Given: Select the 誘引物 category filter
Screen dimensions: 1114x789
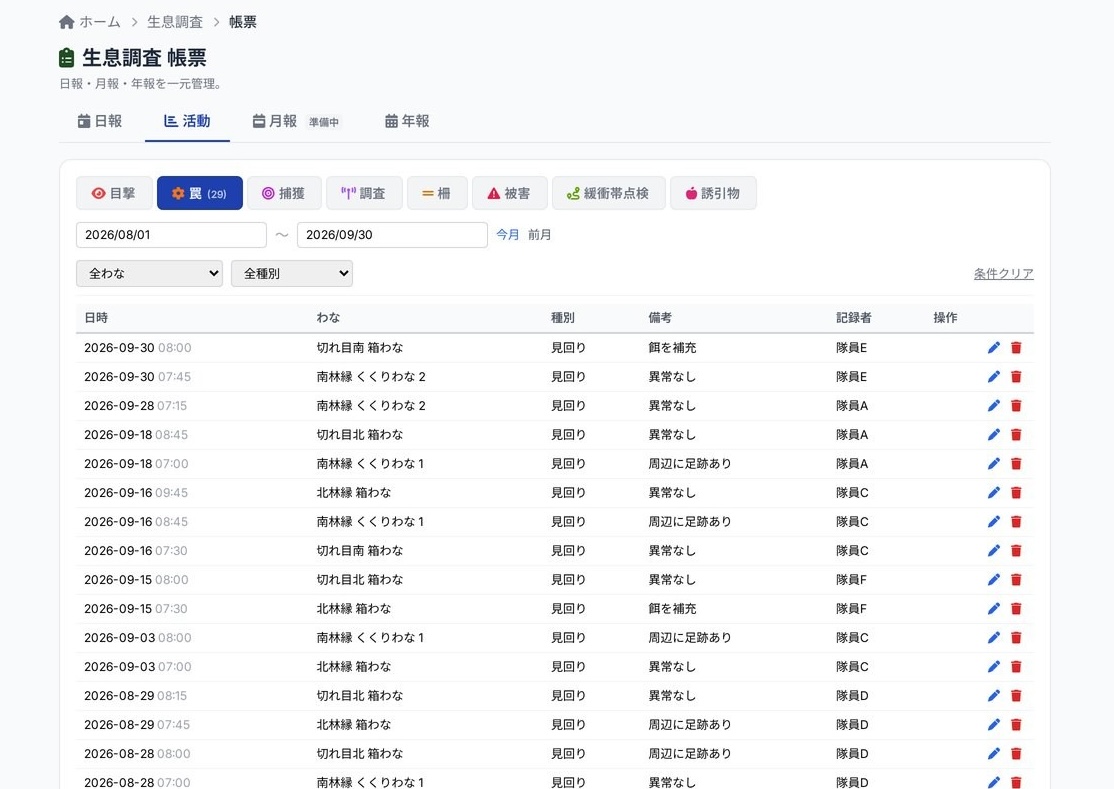Looking at the screenshot, I should coord(713,193).
